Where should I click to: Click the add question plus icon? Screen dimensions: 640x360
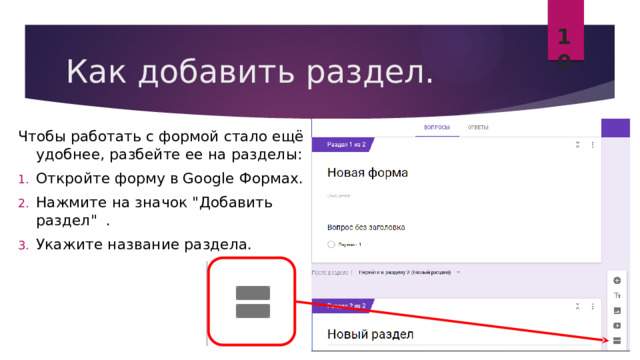617,280
